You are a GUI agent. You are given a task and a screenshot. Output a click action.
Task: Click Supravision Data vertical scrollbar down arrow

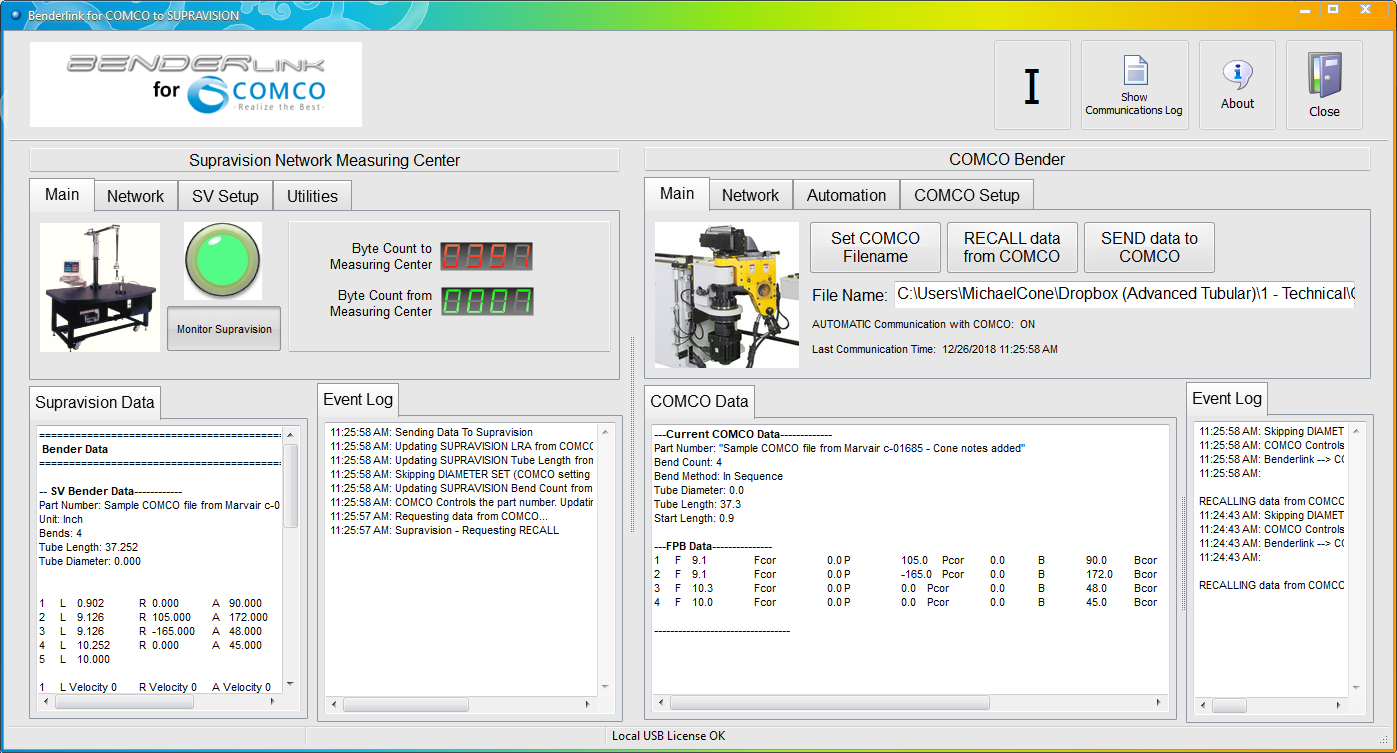click(290, 684)
